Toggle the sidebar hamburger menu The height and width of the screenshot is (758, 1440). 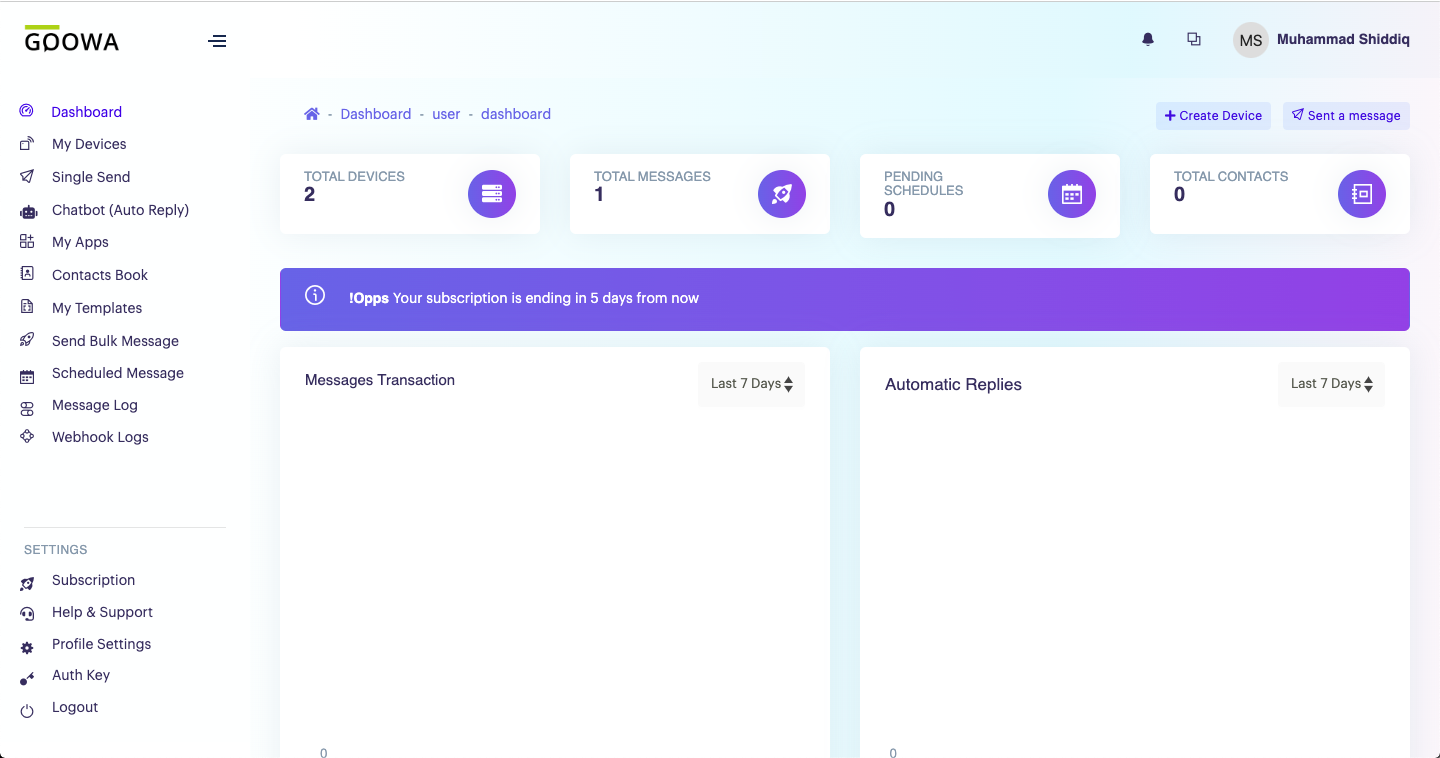coord(217,41)
